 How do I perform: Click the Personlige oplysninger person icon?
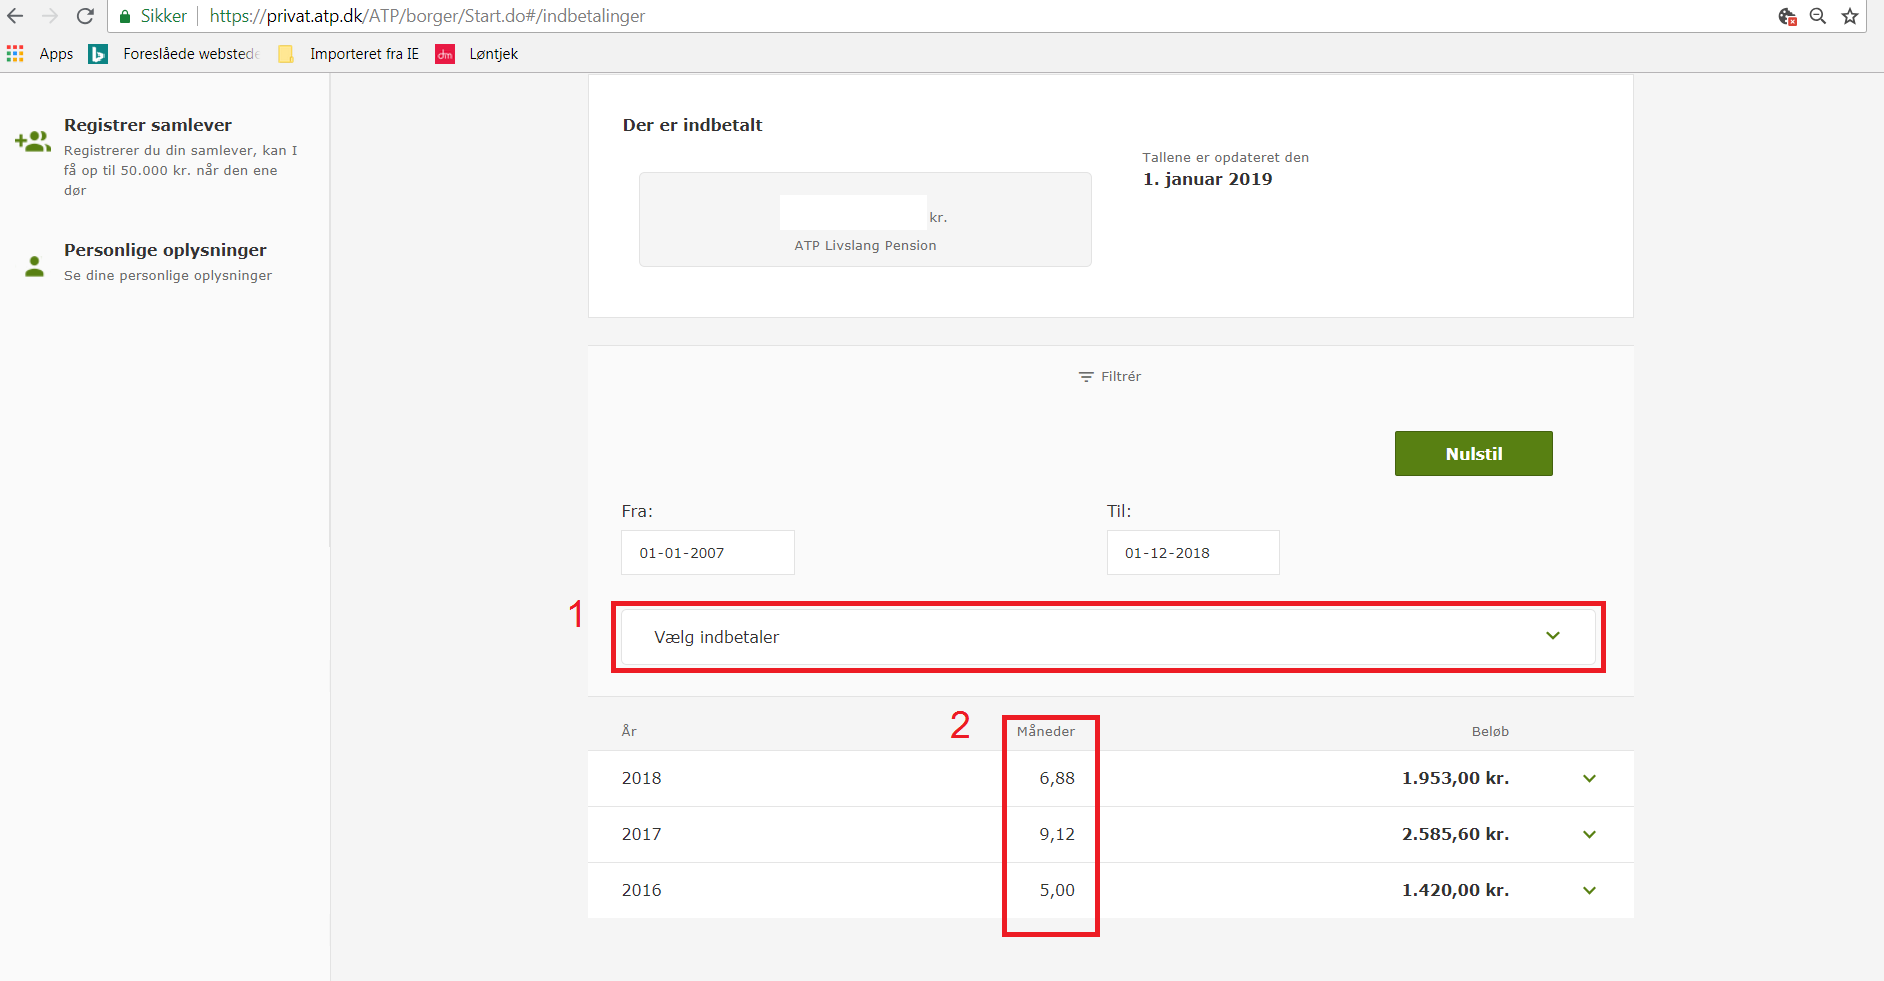click(35, 266)
